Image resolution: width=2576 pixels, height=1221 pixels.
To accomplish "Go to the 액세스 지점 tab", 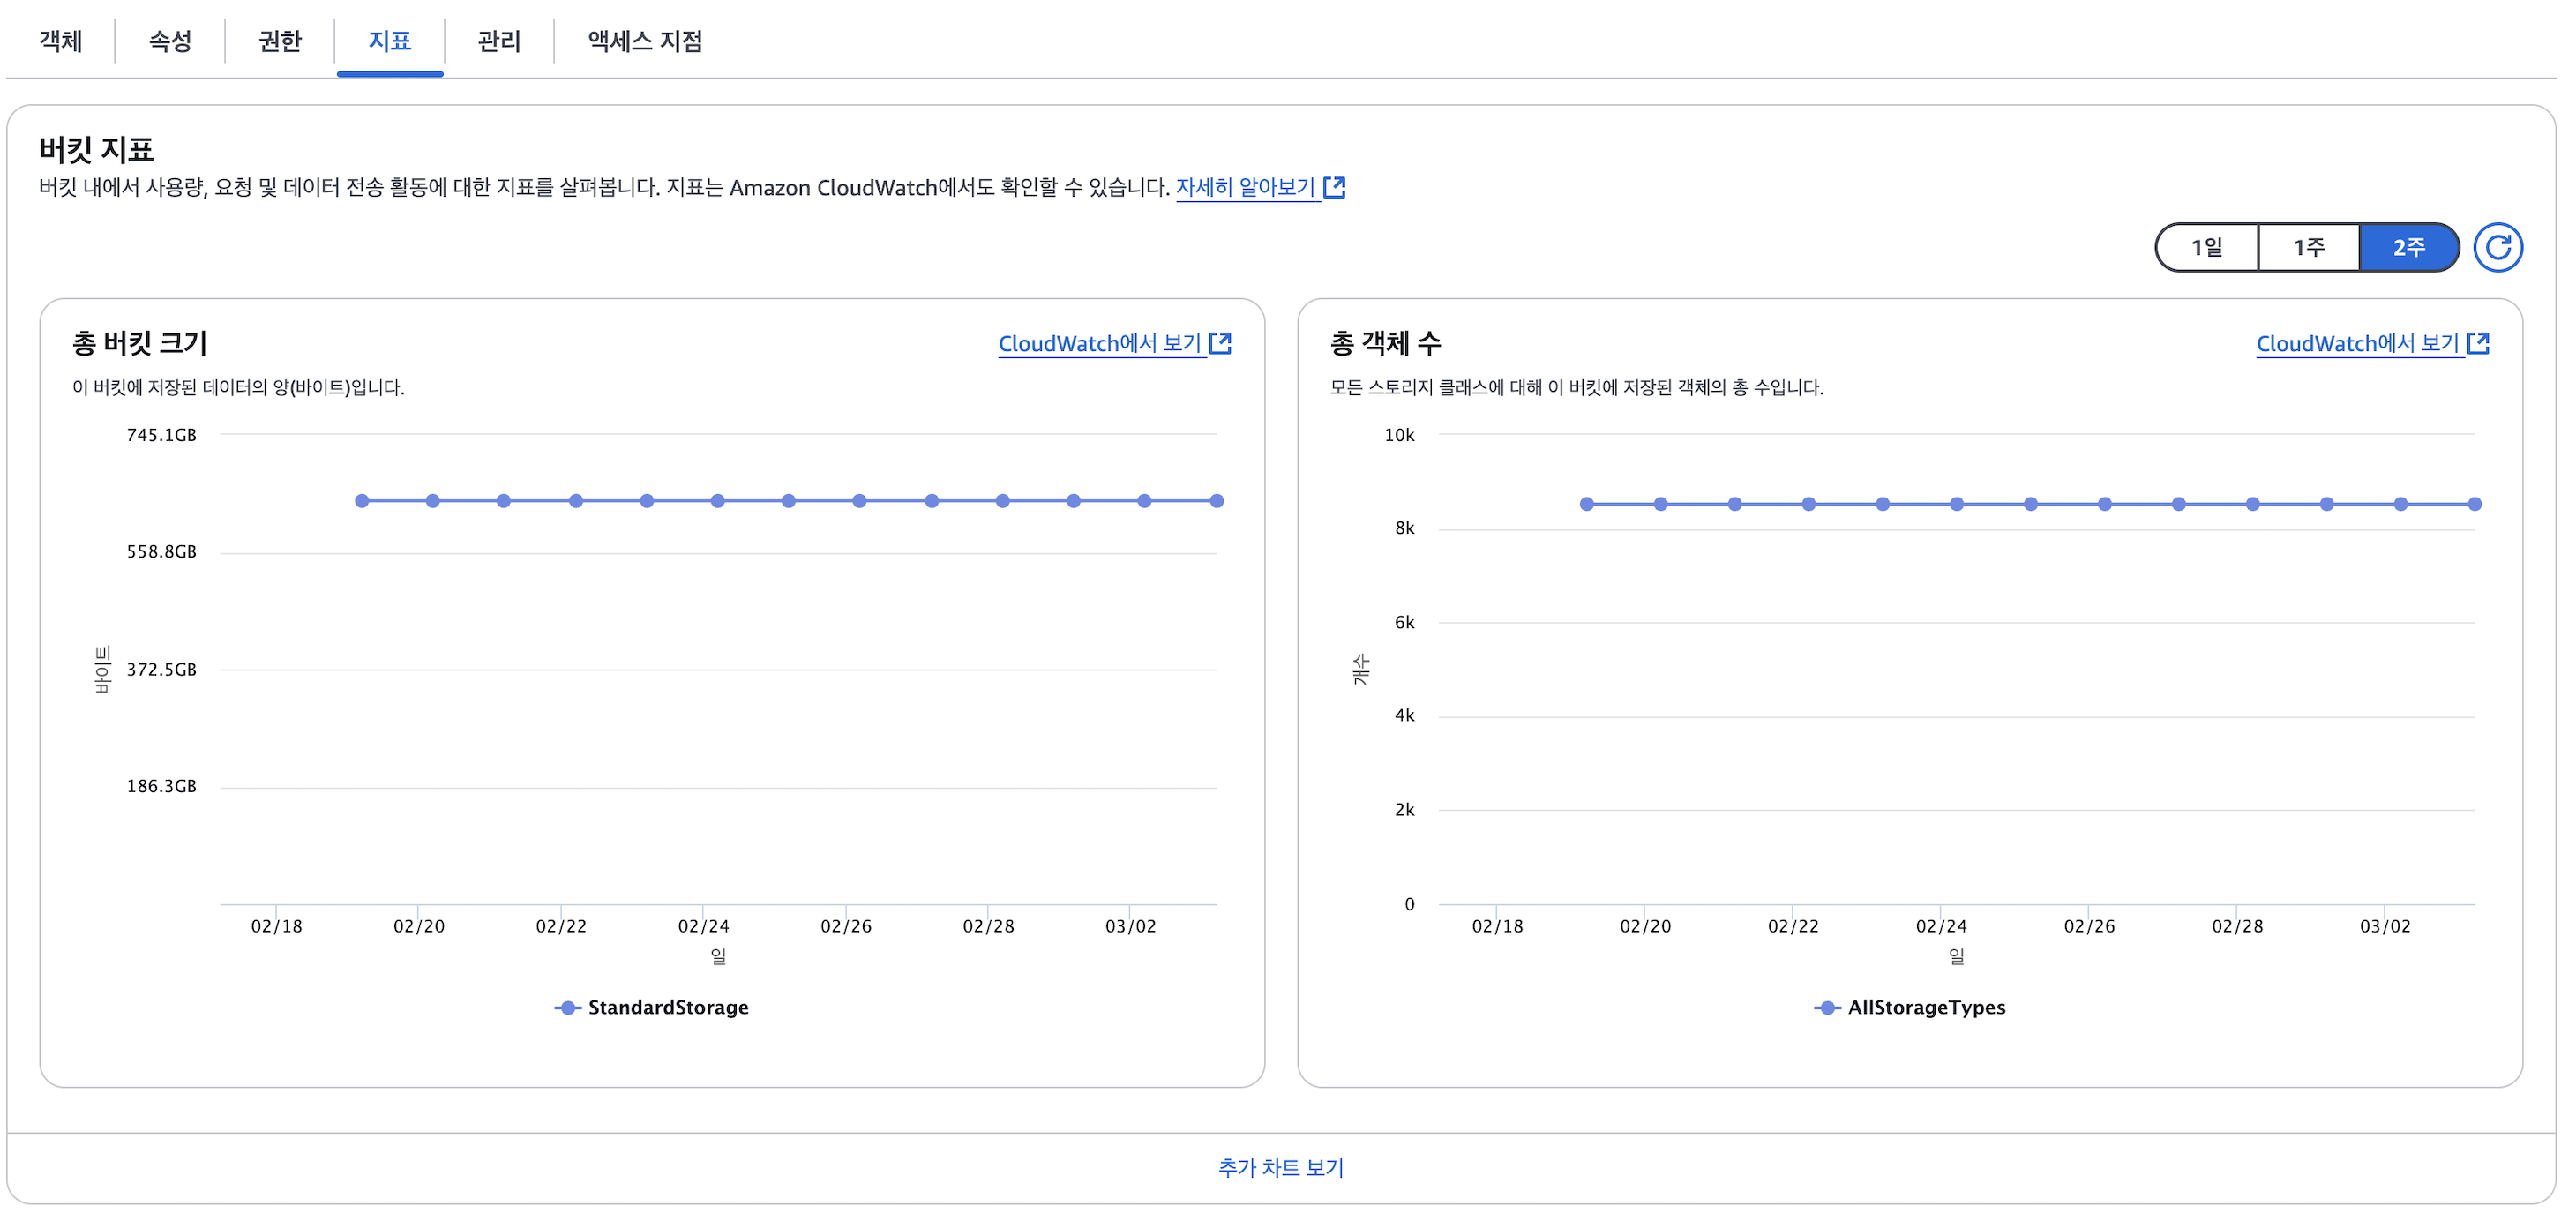I will click(645, 41).
